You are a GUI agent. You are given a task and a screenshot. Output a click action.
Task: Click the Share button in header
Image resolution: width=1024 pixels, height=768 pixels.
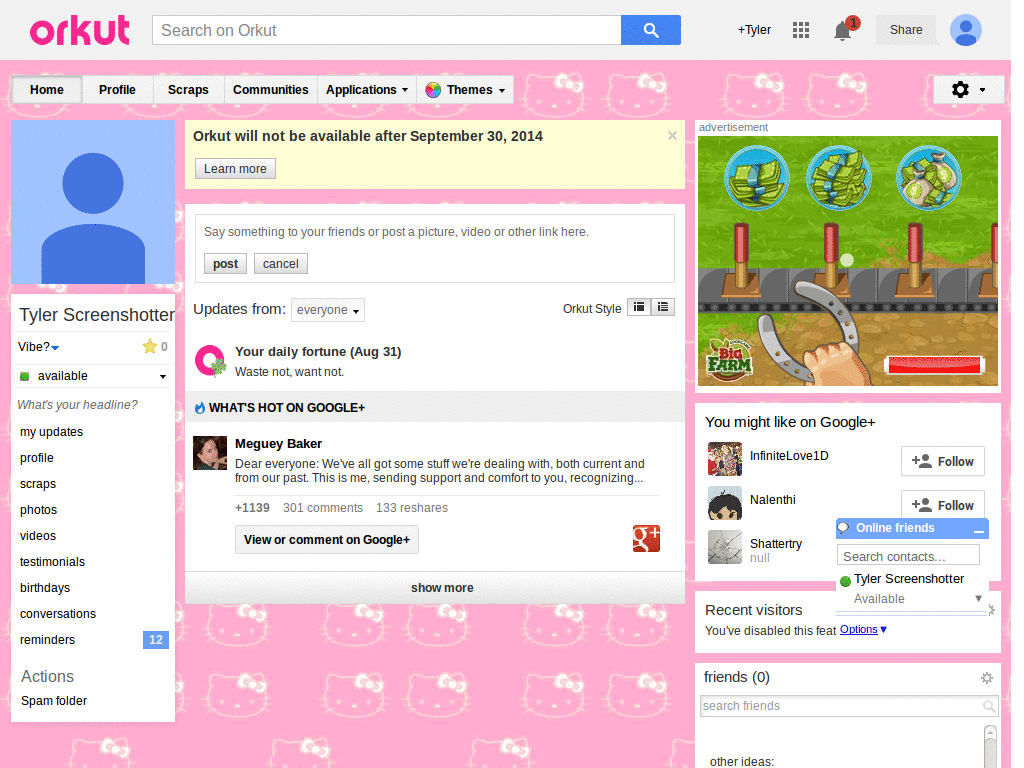click(x=906, y=30)
